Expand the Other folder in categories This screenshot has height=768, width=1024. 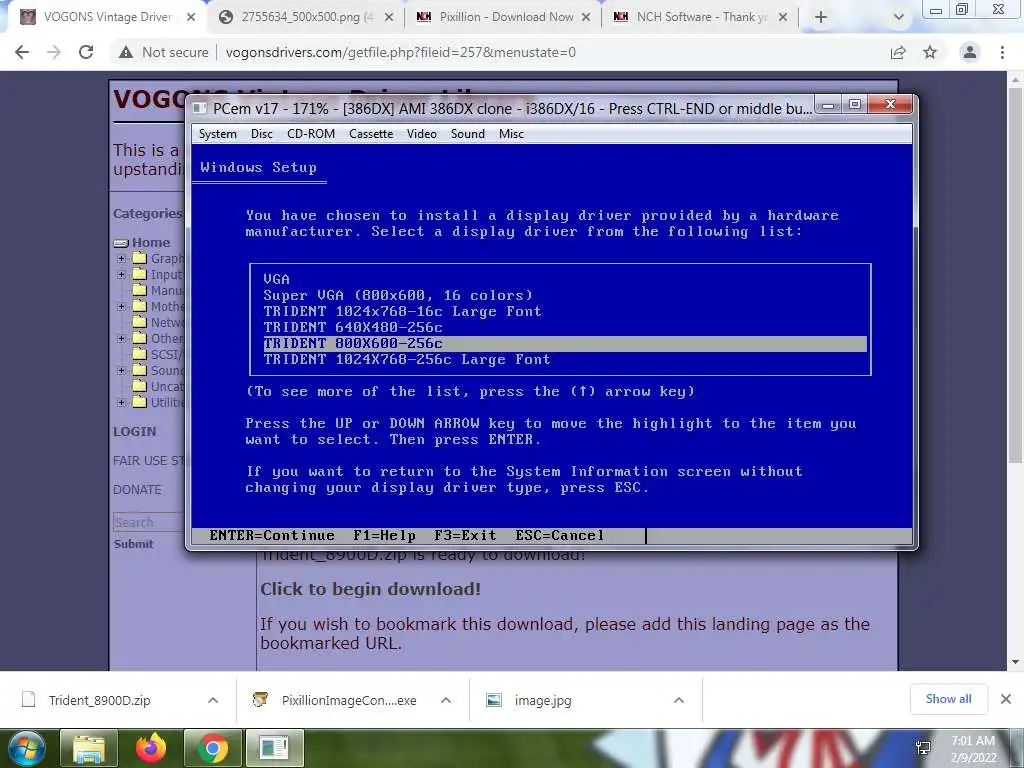point(121,338)
